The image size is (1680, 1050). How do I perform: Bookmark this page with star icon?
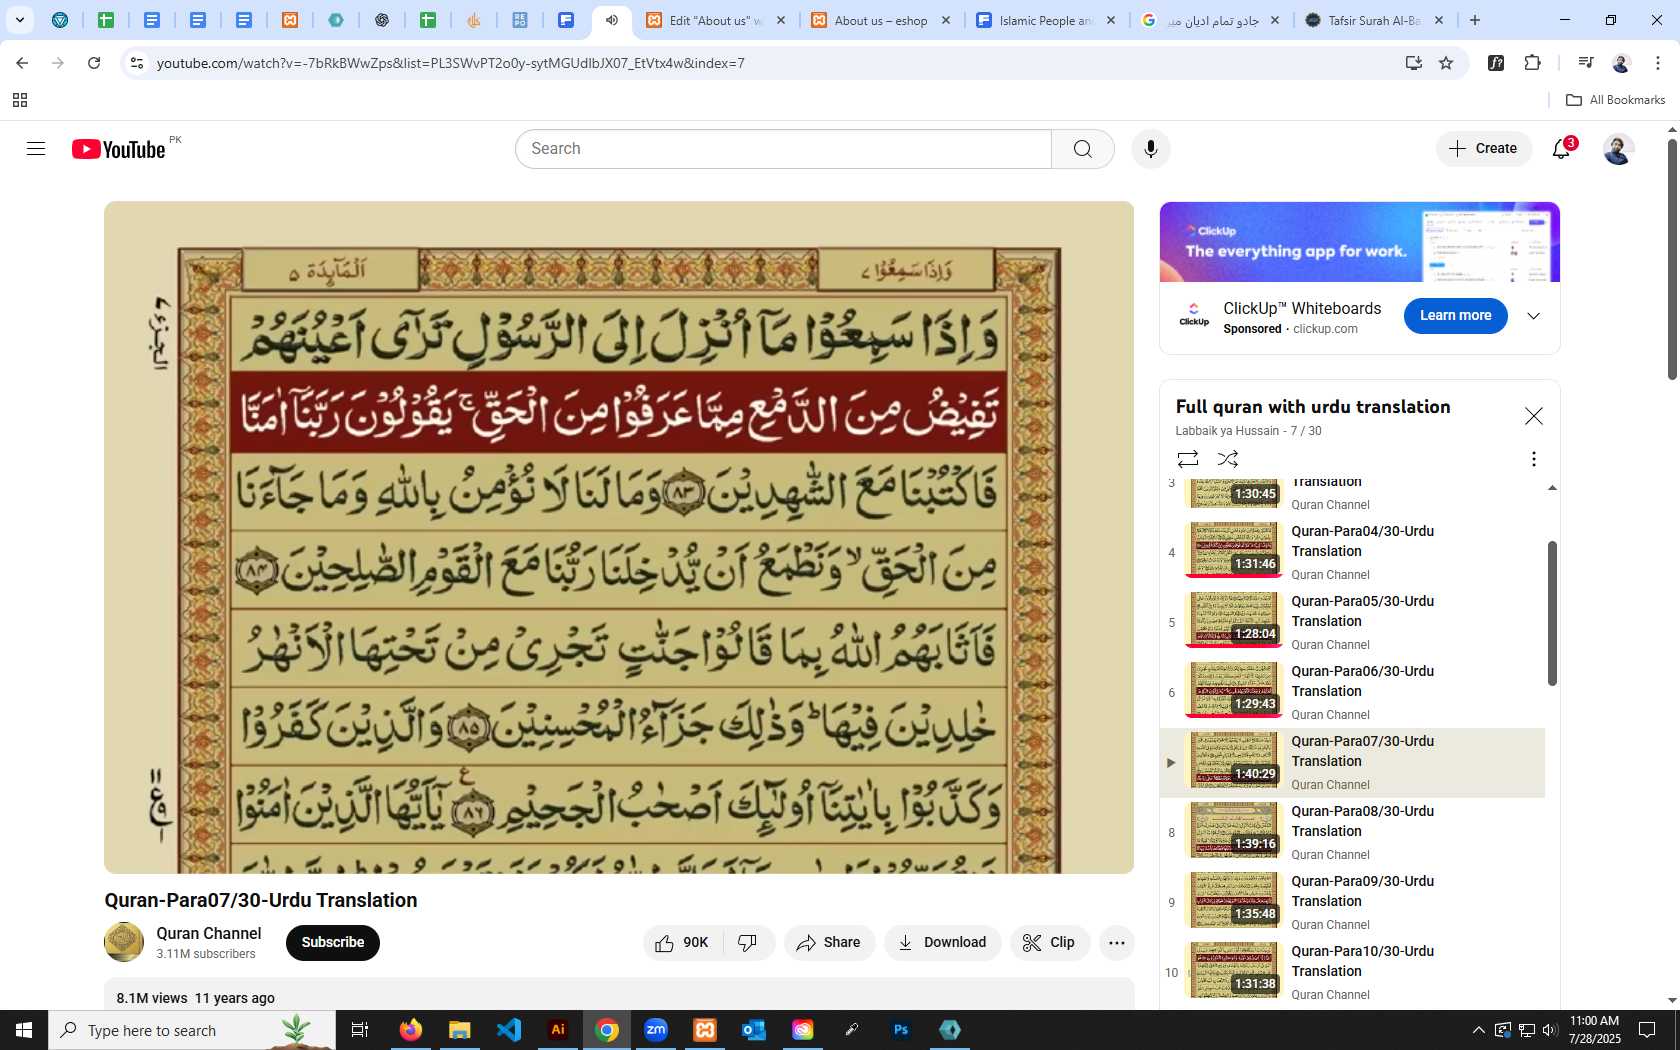(x=1446, y=63)
